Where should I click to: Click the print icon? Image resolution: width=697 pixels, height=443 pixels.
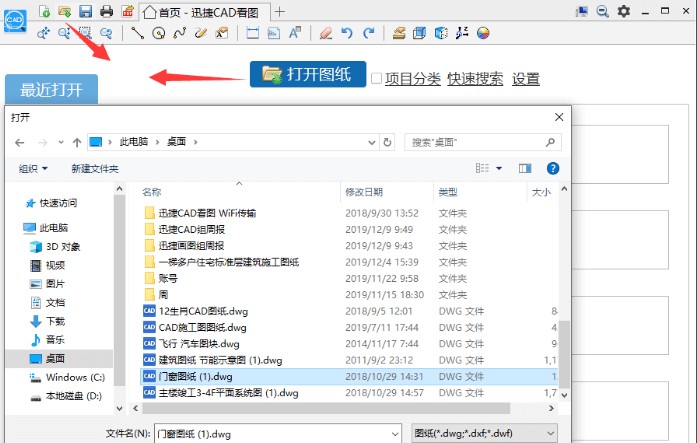tap(106, 11)
